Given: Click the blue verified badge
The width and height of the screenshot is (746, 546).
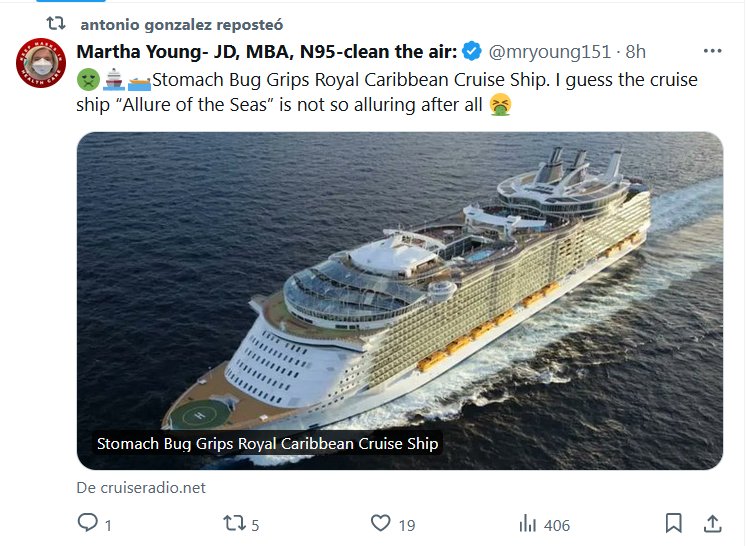Looking at the screenshot, I should click(x=471, y=52).
